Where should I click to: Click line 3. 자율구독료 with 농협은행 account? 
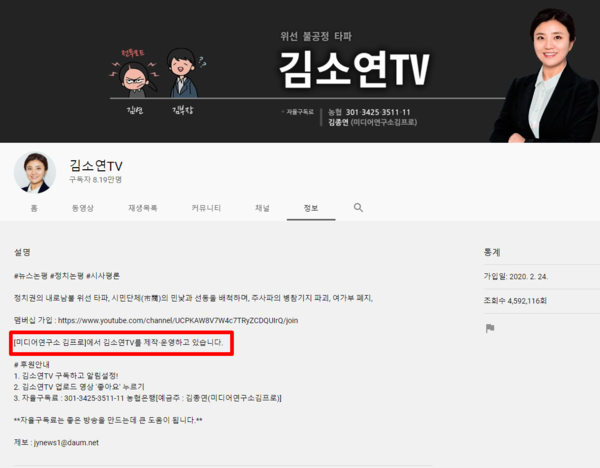148,398
